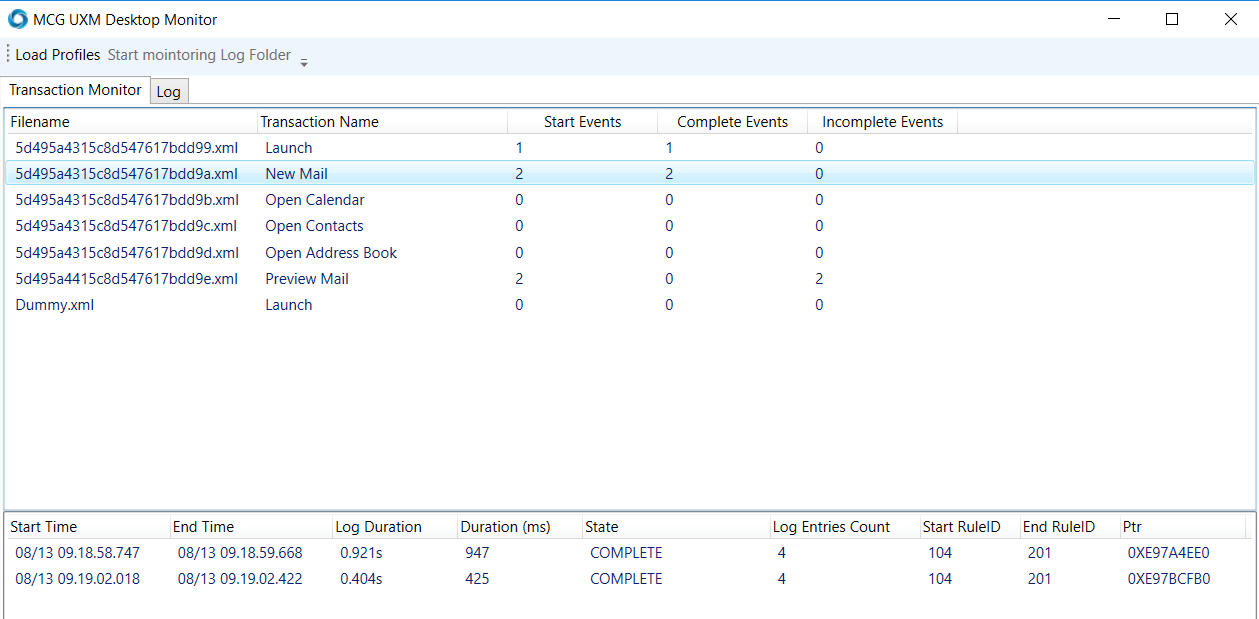1259x619 pixels.
Task: Click the toolbar grip handle
Action: [x=8, y=55]
